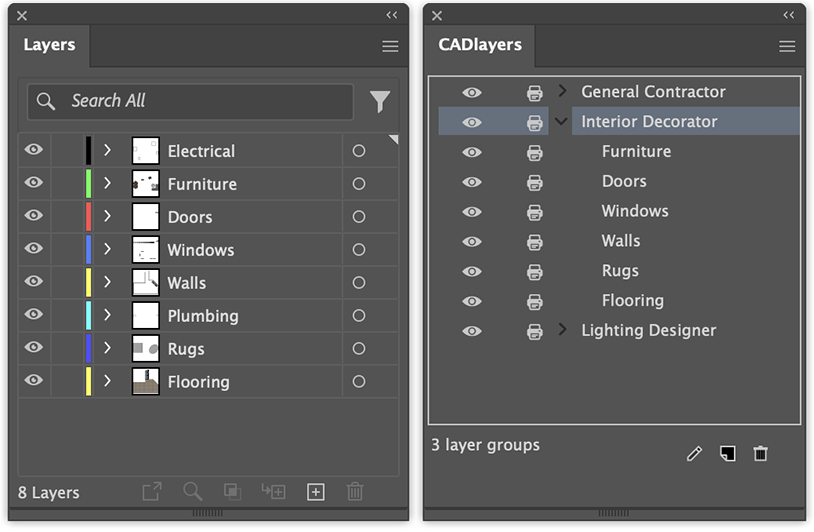This screenshot has width=814, height=532.
Task: Toggle visibility of the Plumbing layer
Action: click(x=34, y=315)
